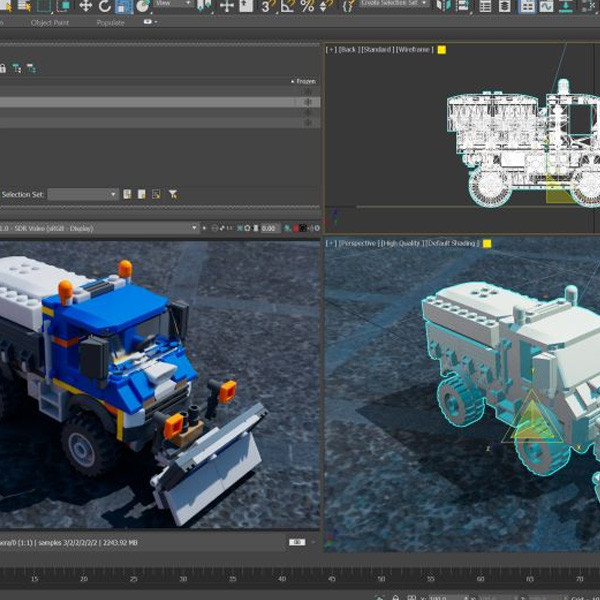Toggle Keyboard Shortcut Override icon
Viewport: 600px width, 600px height.
246,6
